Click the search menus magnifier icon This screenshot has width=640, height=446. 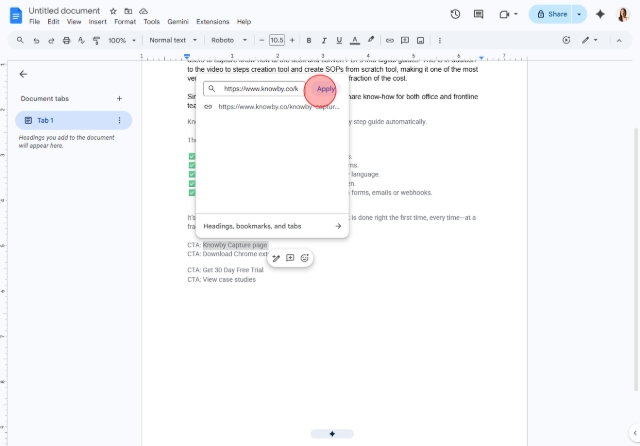tap(20, 40)
